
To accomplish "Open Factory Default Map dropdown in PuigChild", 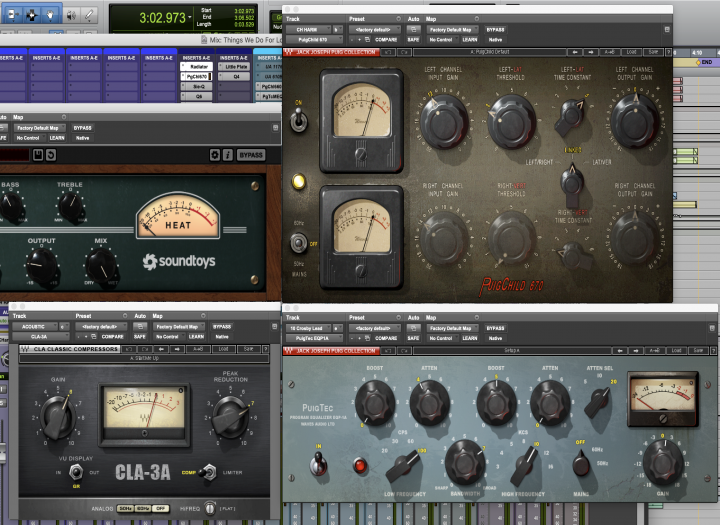I will (x=452, y=29).
